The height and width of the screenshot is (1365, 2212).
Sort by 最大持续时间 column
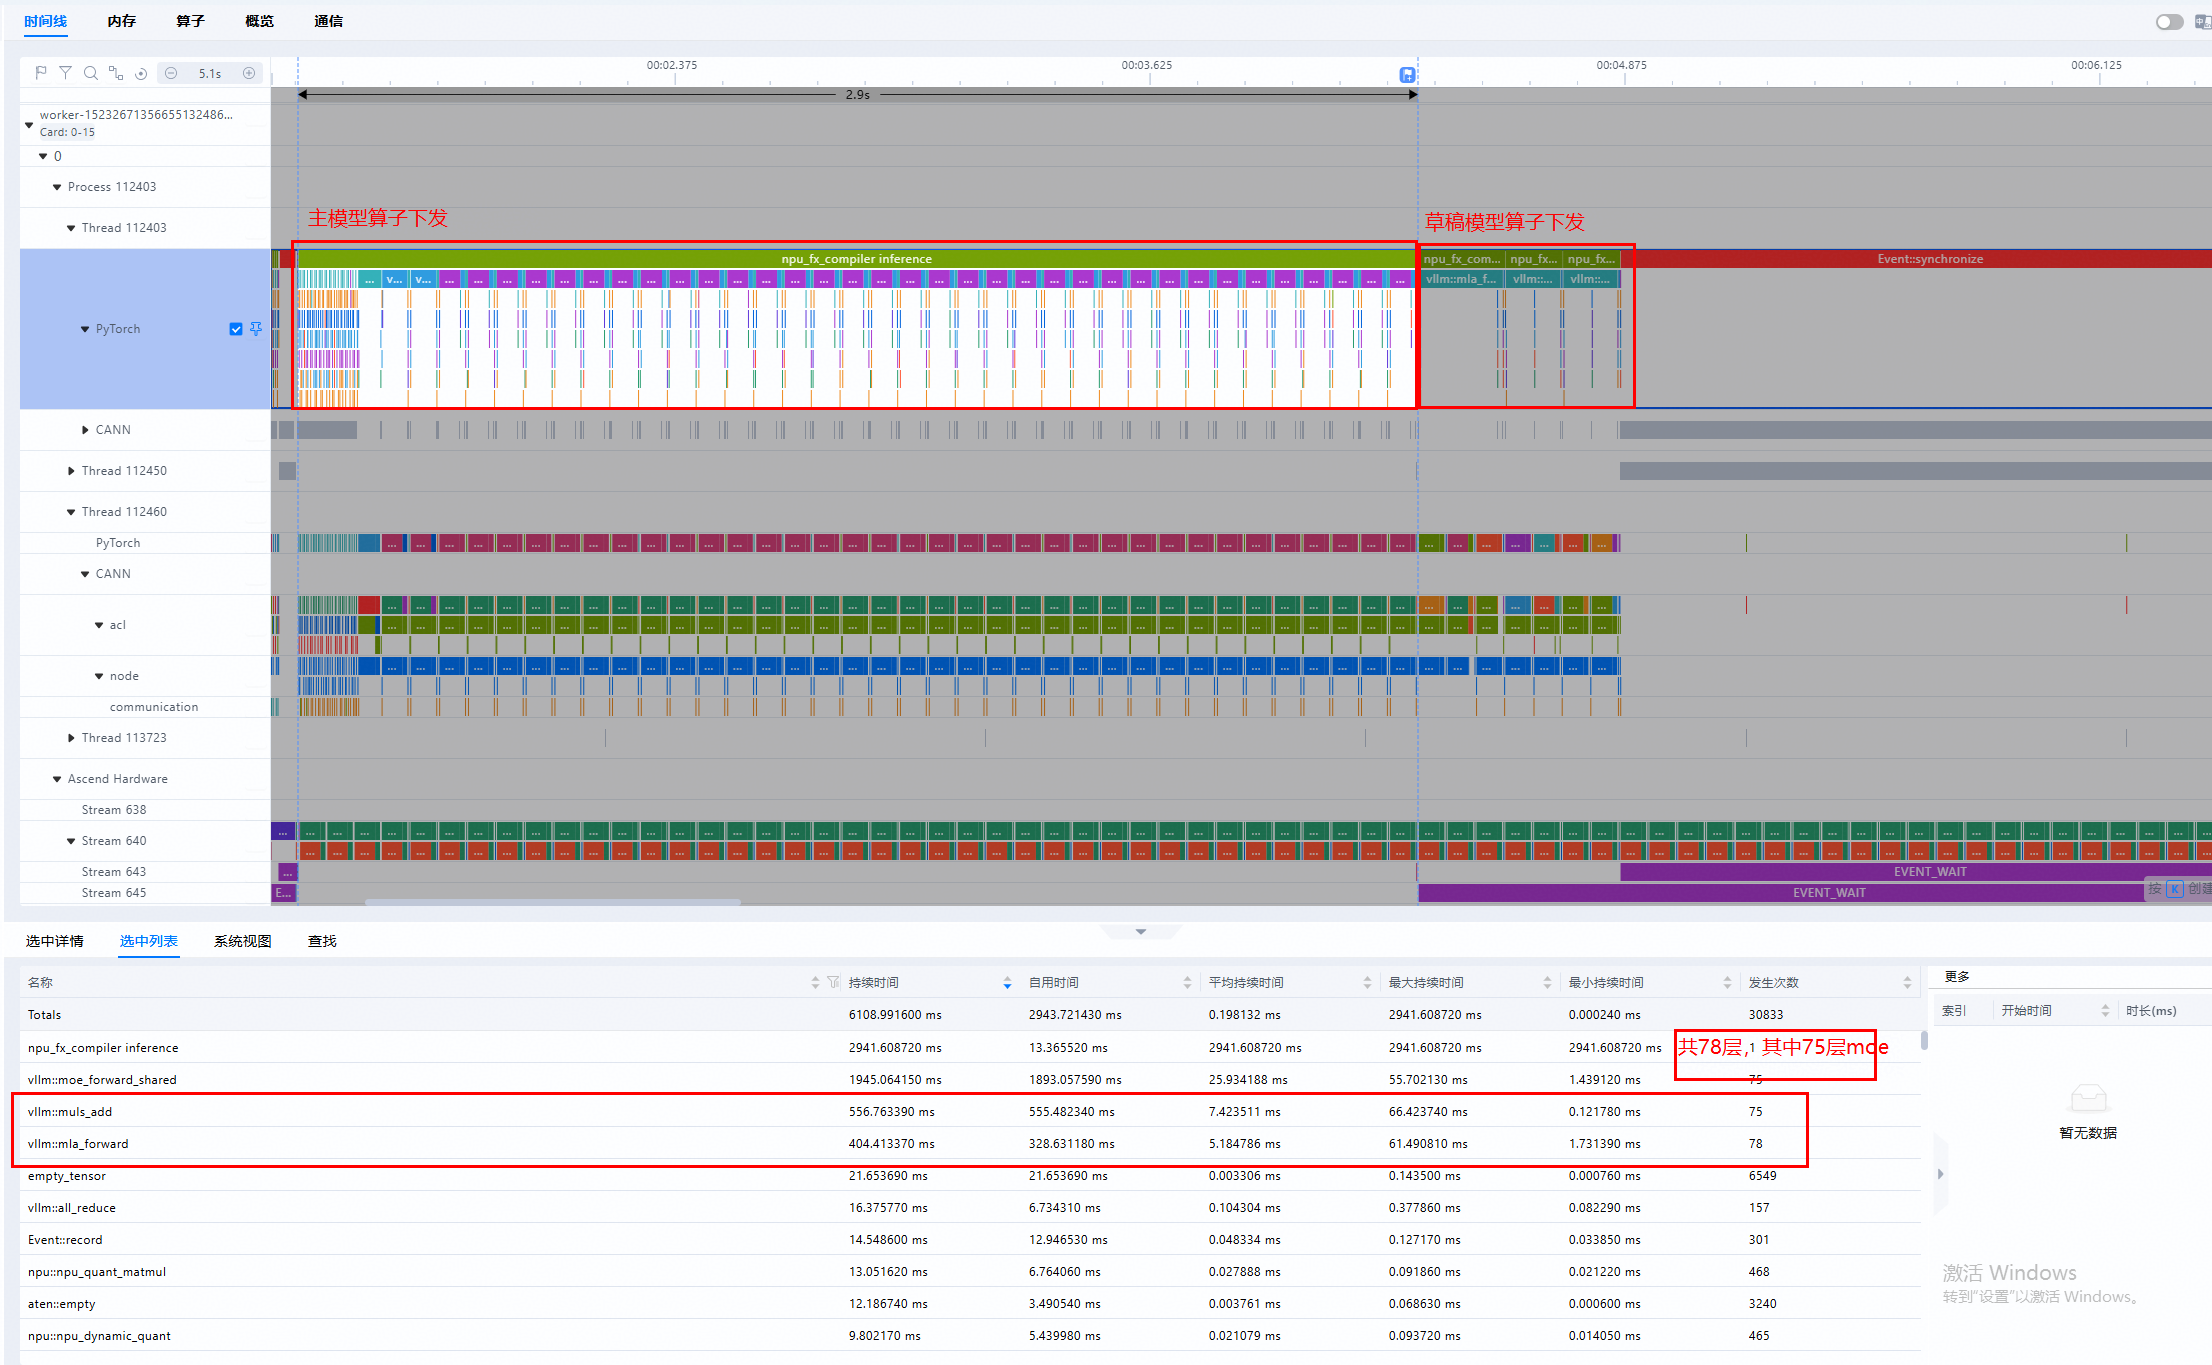(x=1547, y=983)
